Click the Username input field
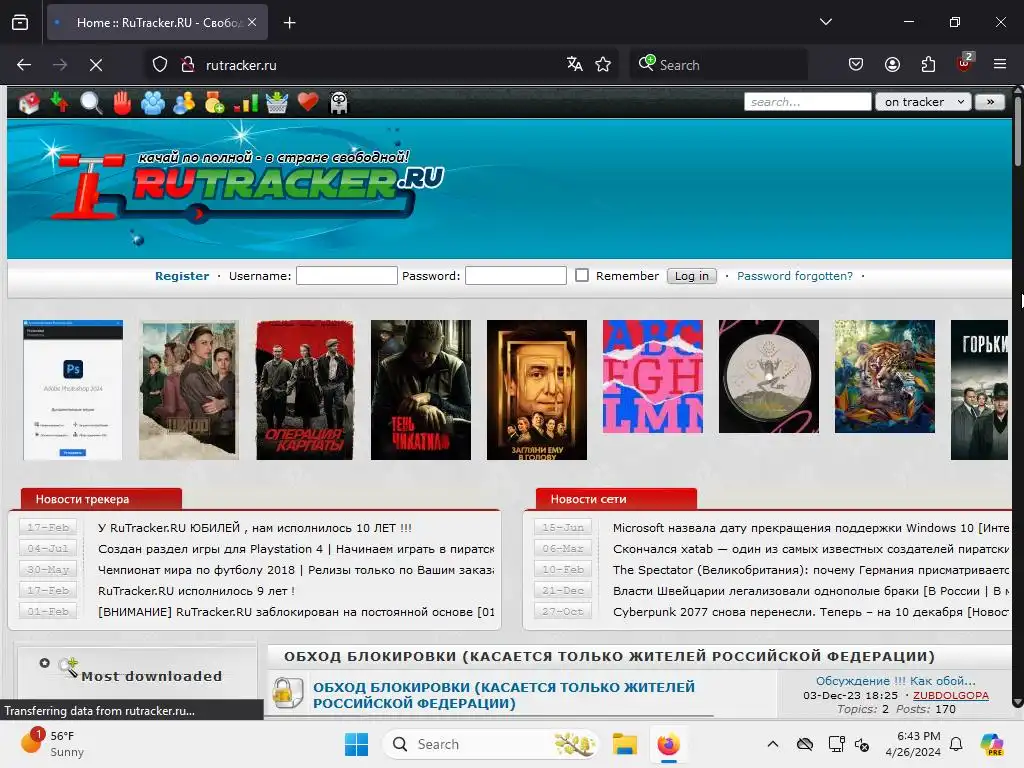The width and height of the screenshot is (1024, 768). [347, 276]
